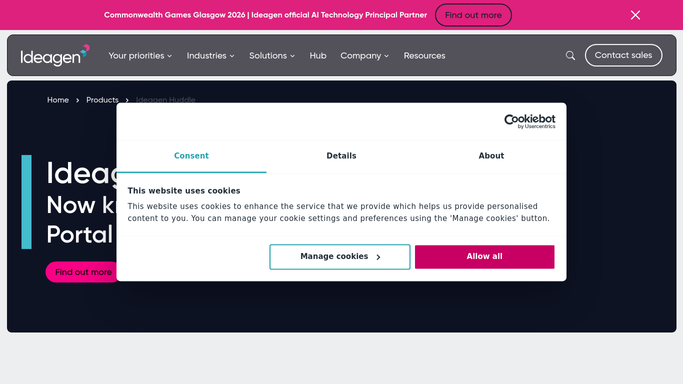This screenshot has width=683, height=384.
Task: Select the Consent tab
Action: (x=191, y=156)
